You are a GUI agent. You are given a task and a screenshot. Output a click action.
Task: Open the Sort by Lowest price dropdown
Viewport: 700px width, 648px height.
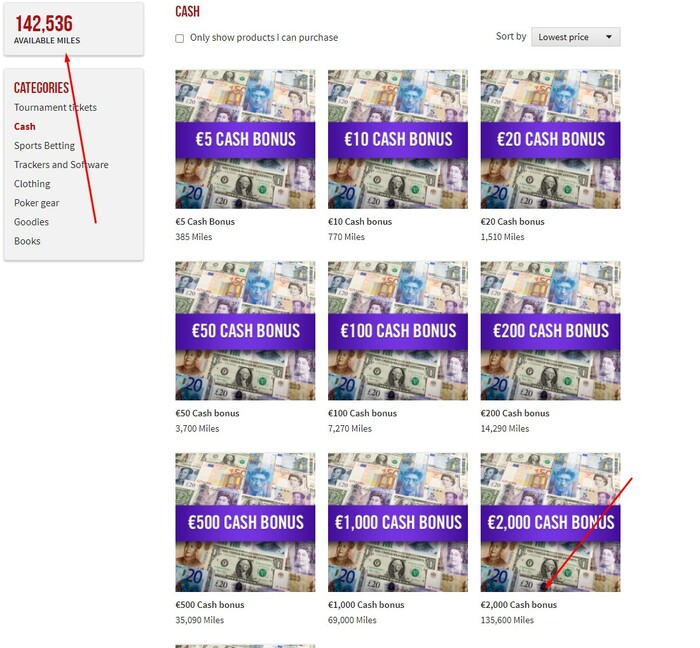click(575, 37)
